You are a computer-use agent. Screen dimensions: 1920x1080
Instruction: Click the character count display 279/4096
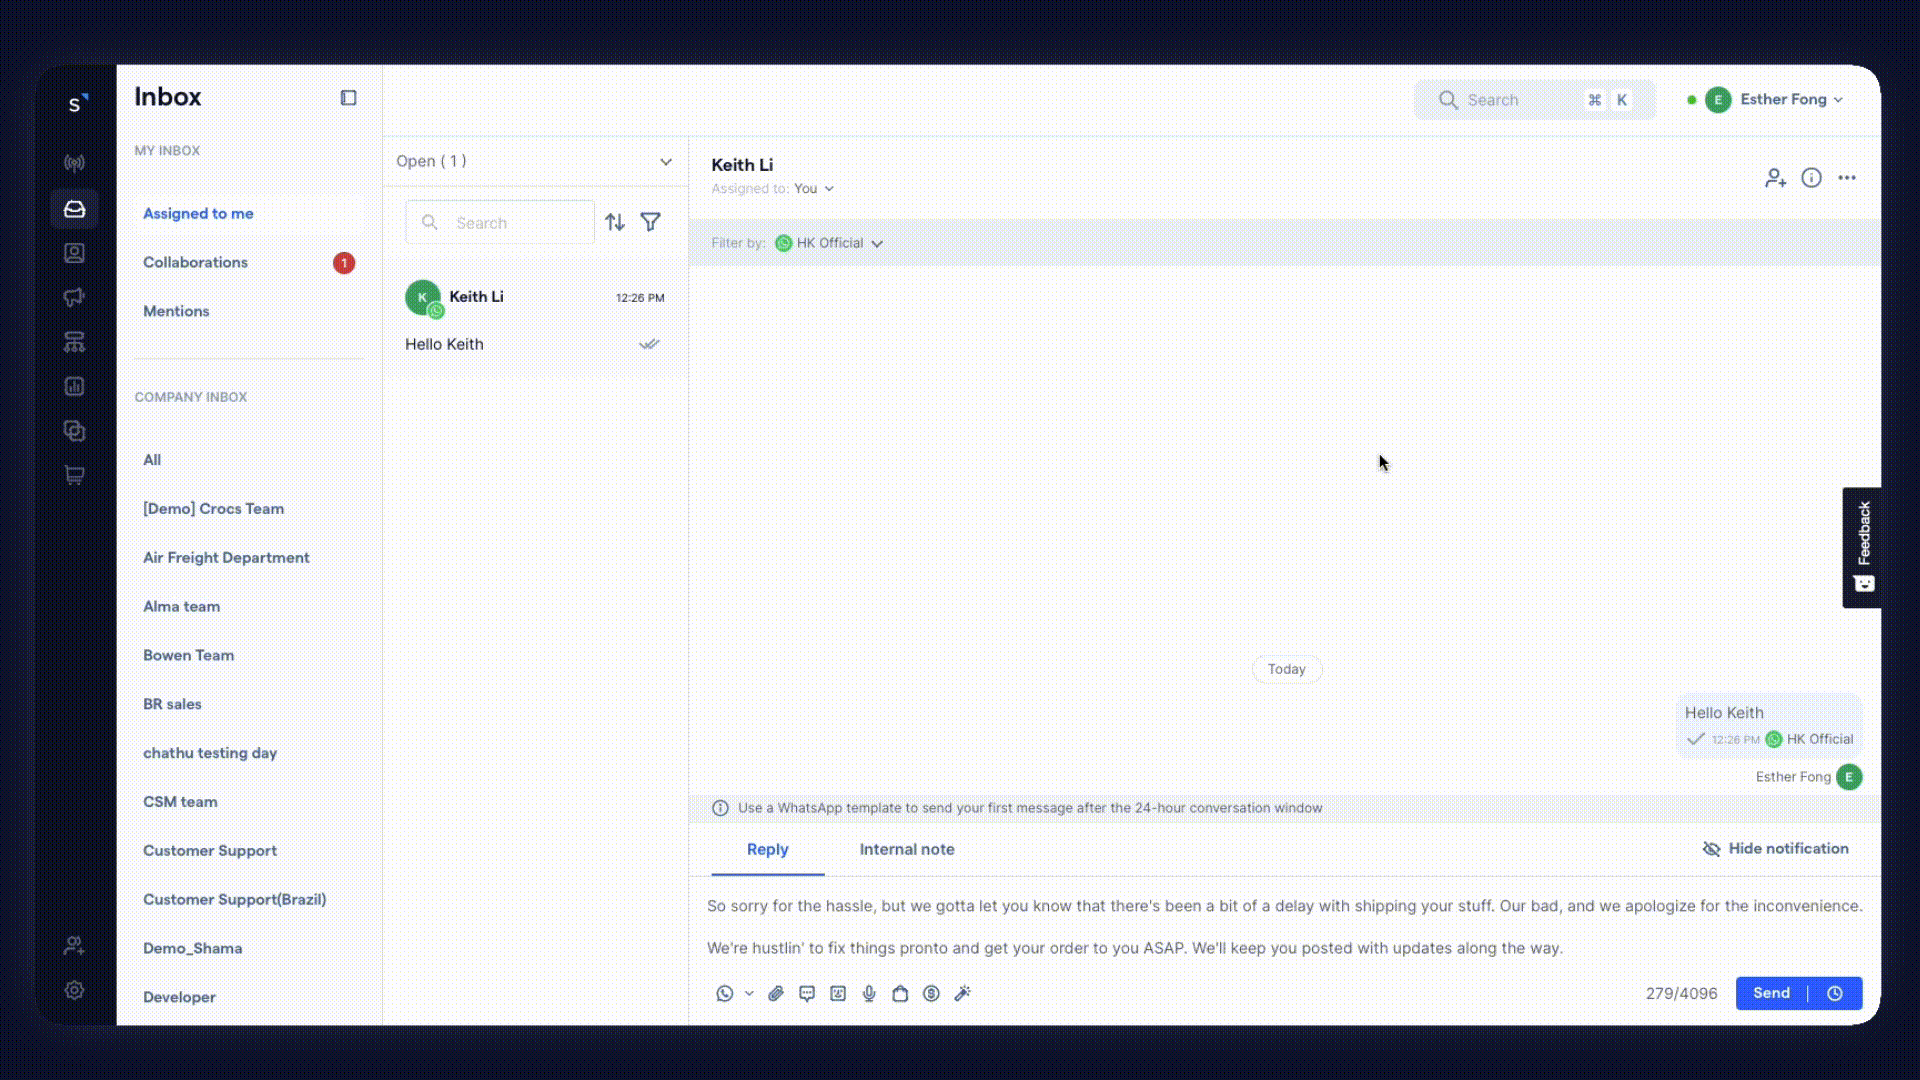[x=1681, y=993]
